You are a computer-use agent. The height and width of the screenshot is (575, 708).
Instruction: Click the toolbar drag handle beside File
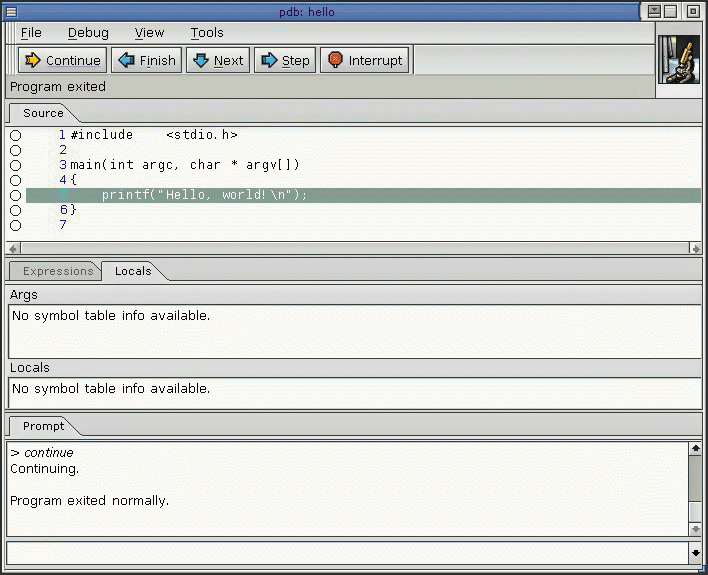(10, 33)
